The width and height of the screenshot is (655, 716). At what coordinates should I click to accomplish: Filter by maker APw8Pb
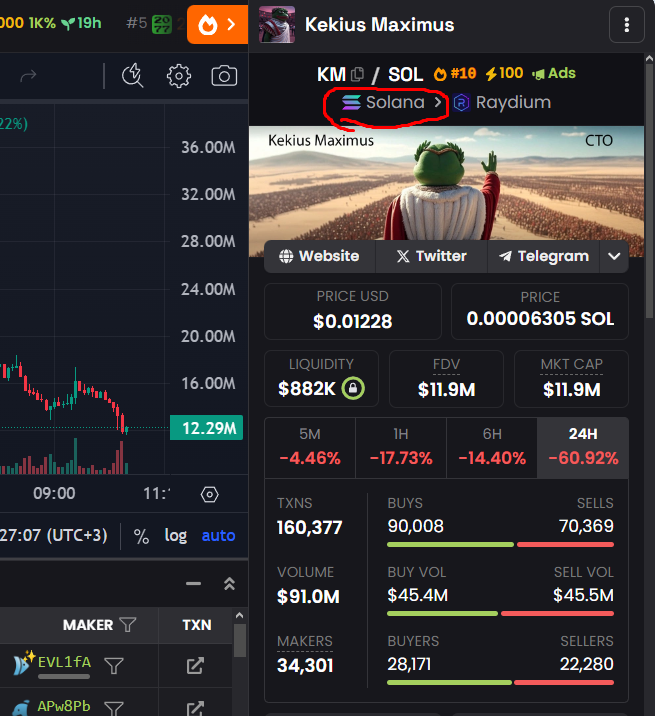pos(114,708)
